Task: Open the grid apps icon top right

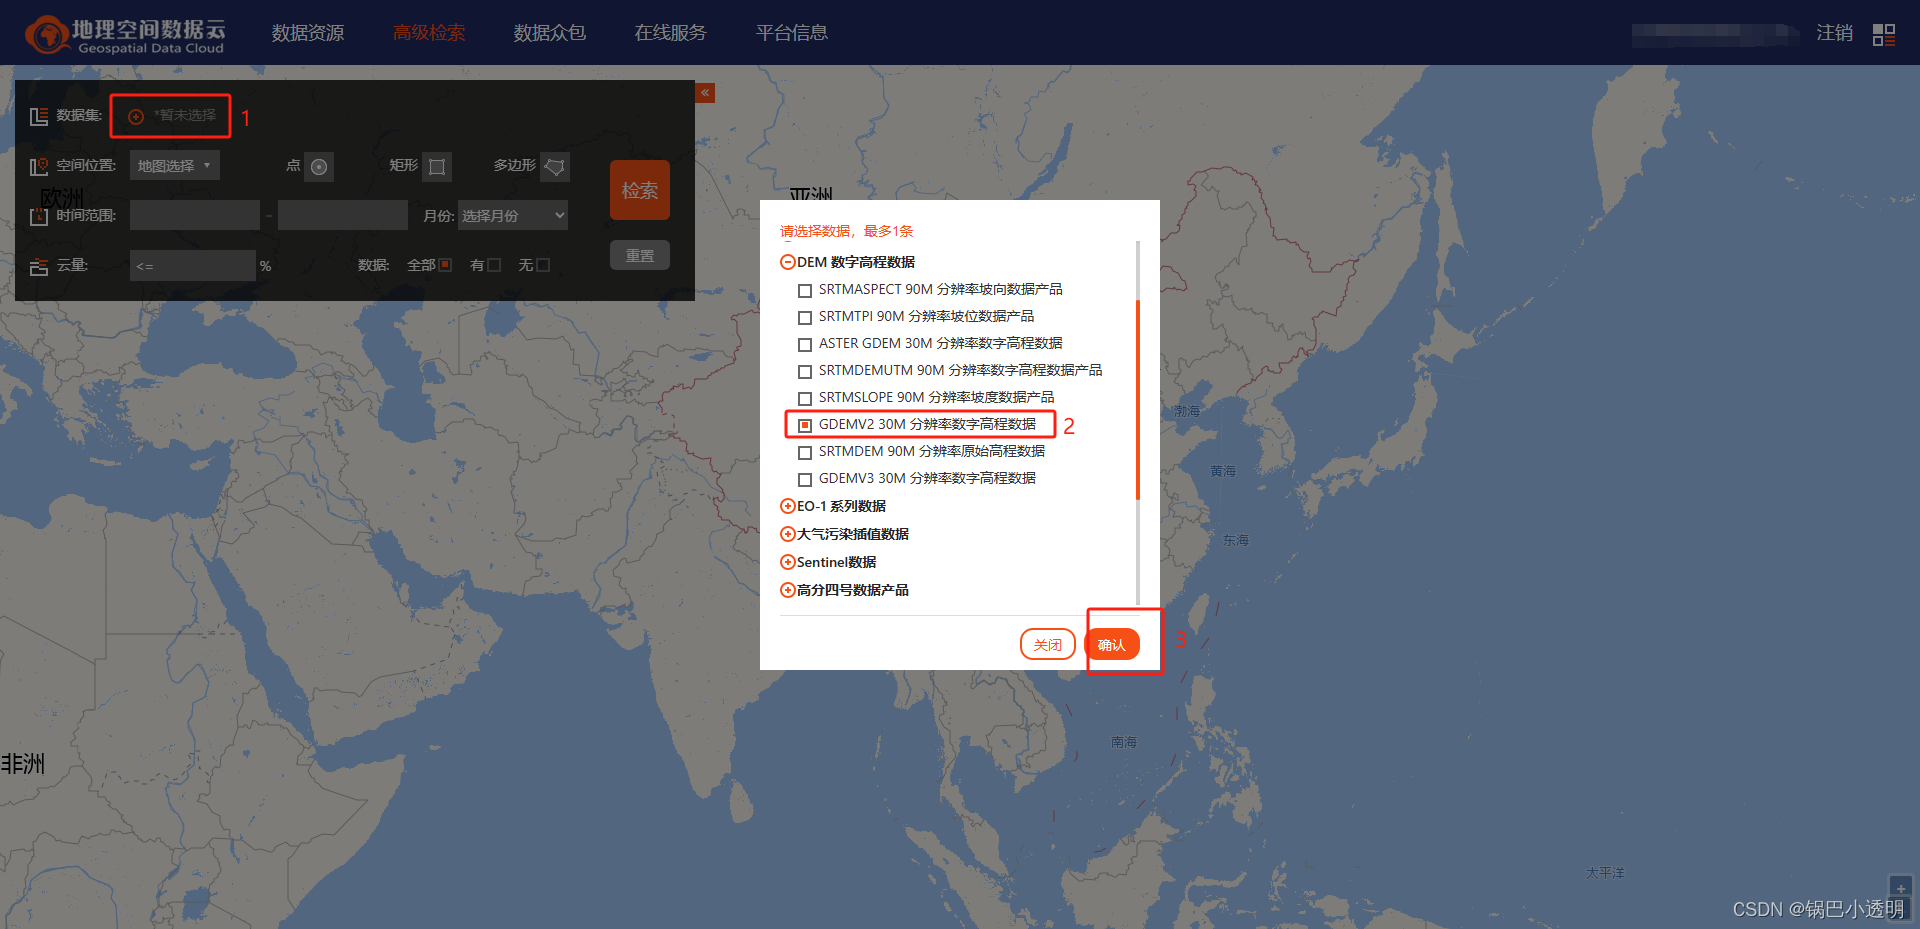Action: [x=1882, y=33]
